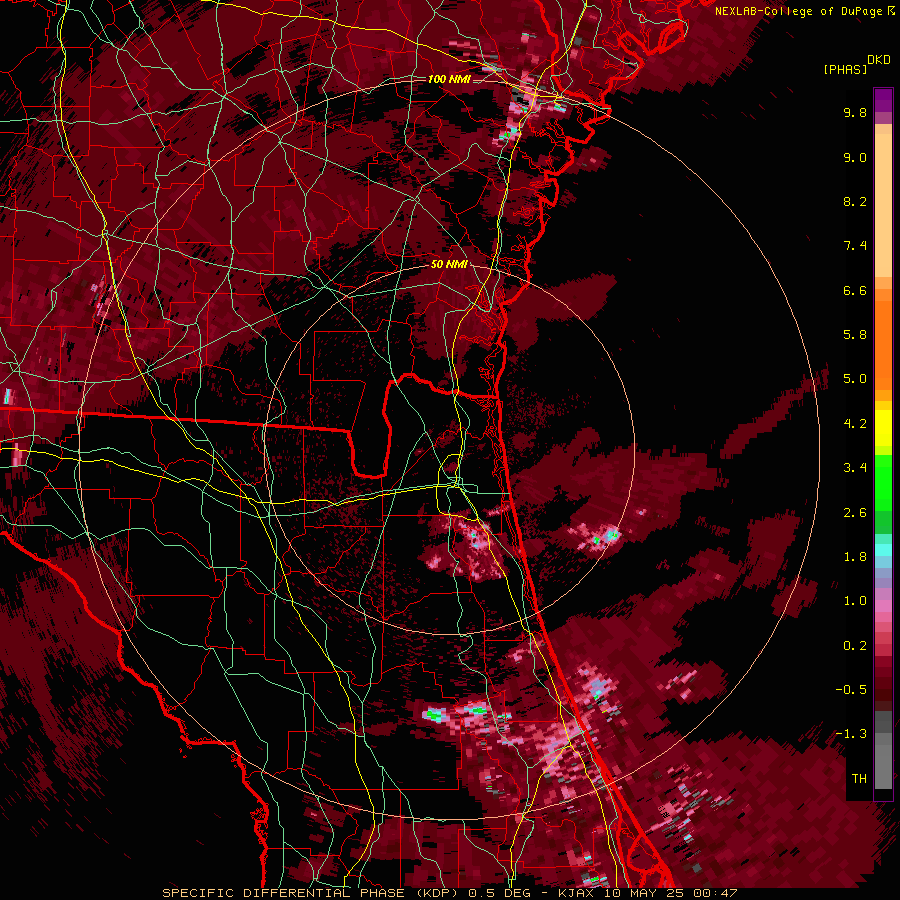Click the 3.4 value on the scale

[x=855, y=468]
